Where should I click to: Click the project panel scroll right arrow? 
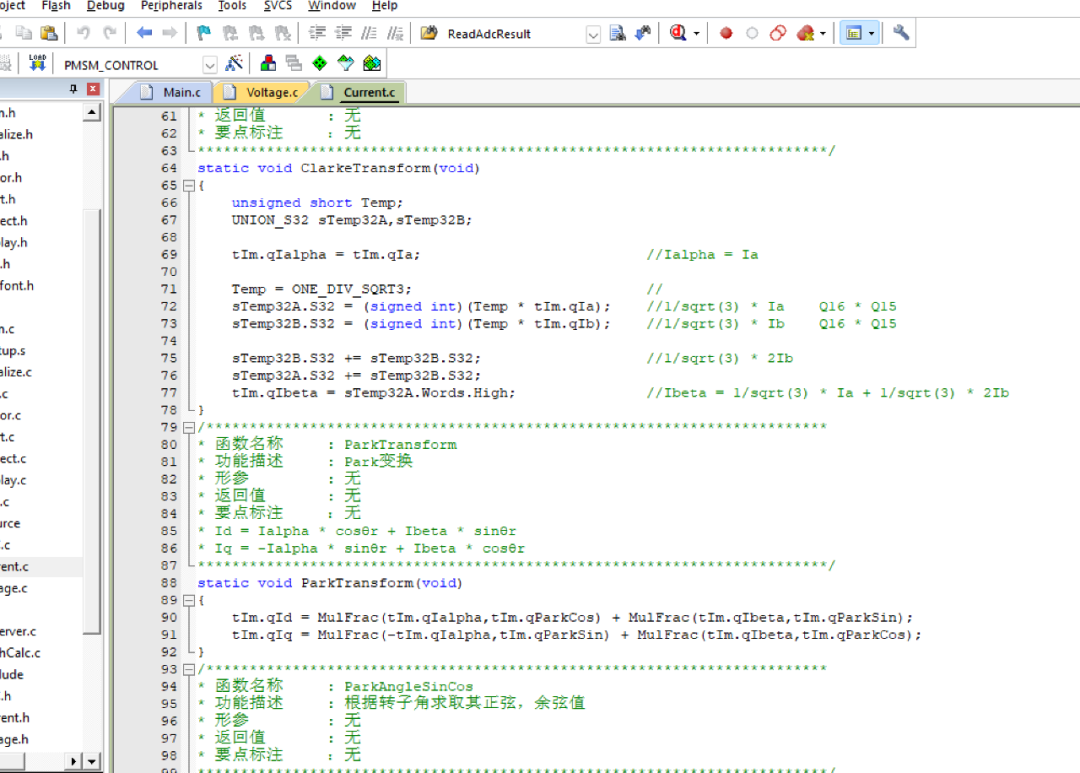(x=74, y=761)
